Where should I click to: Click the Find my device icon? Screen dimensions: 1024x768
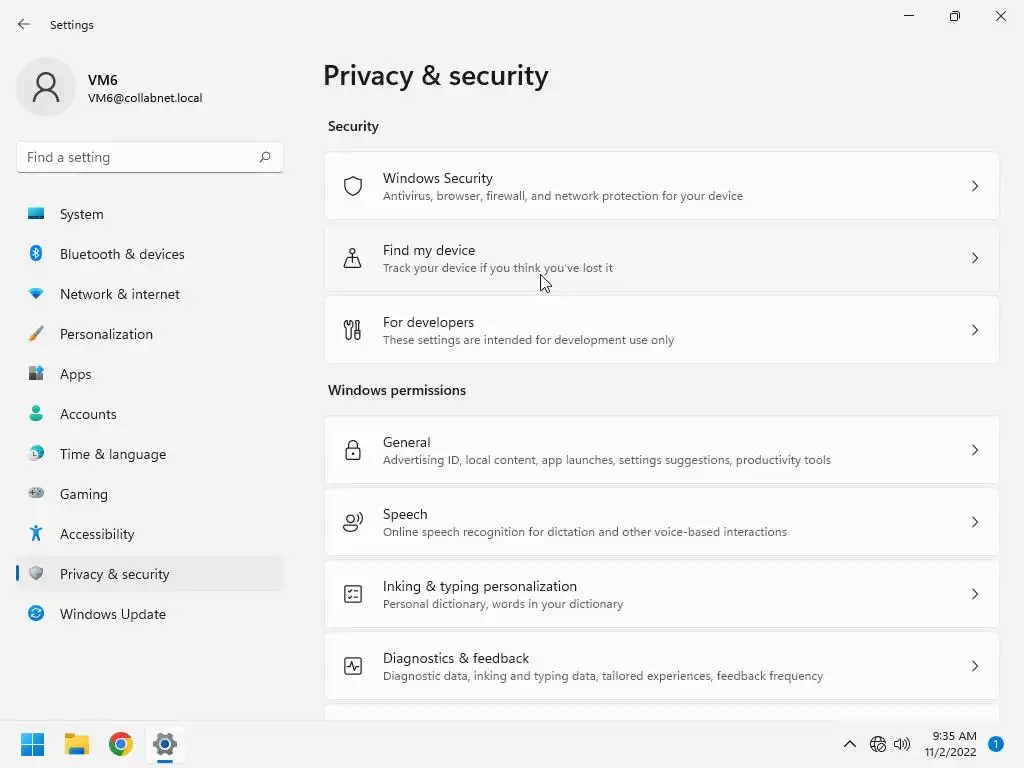coord(353,258)
